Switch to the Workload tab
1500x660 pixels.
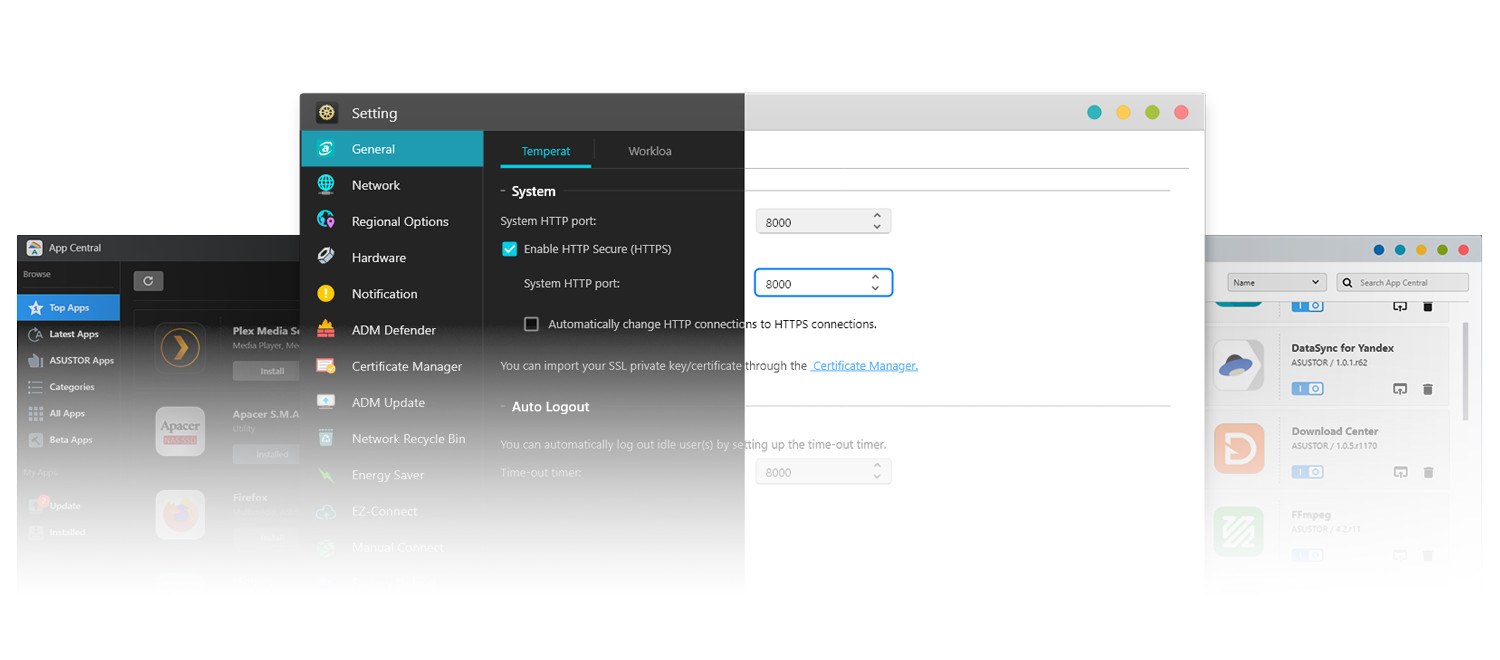pos(649,151)
